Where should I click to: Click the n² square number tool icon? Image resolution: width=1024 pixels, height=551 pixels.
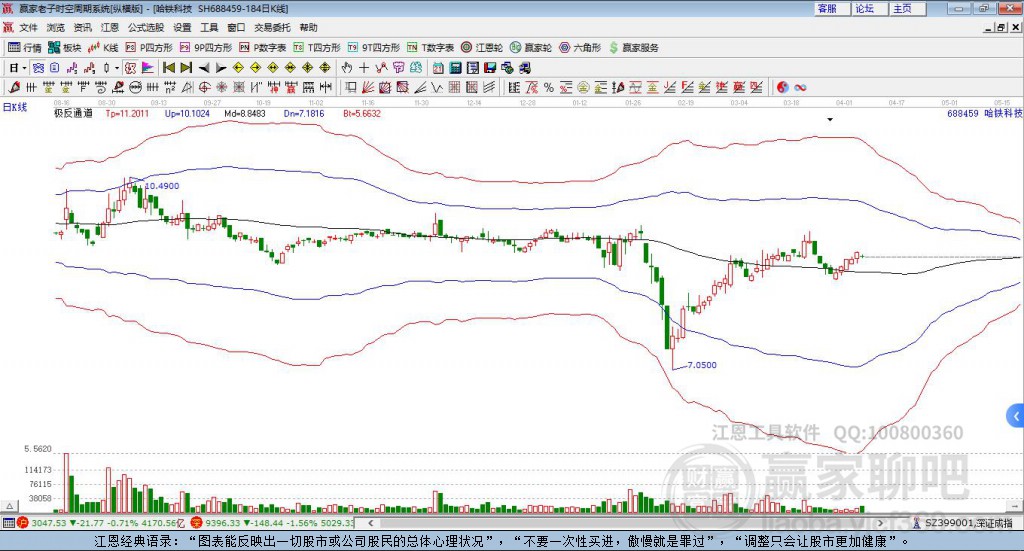pyautogui.click(x=170, y=87)
